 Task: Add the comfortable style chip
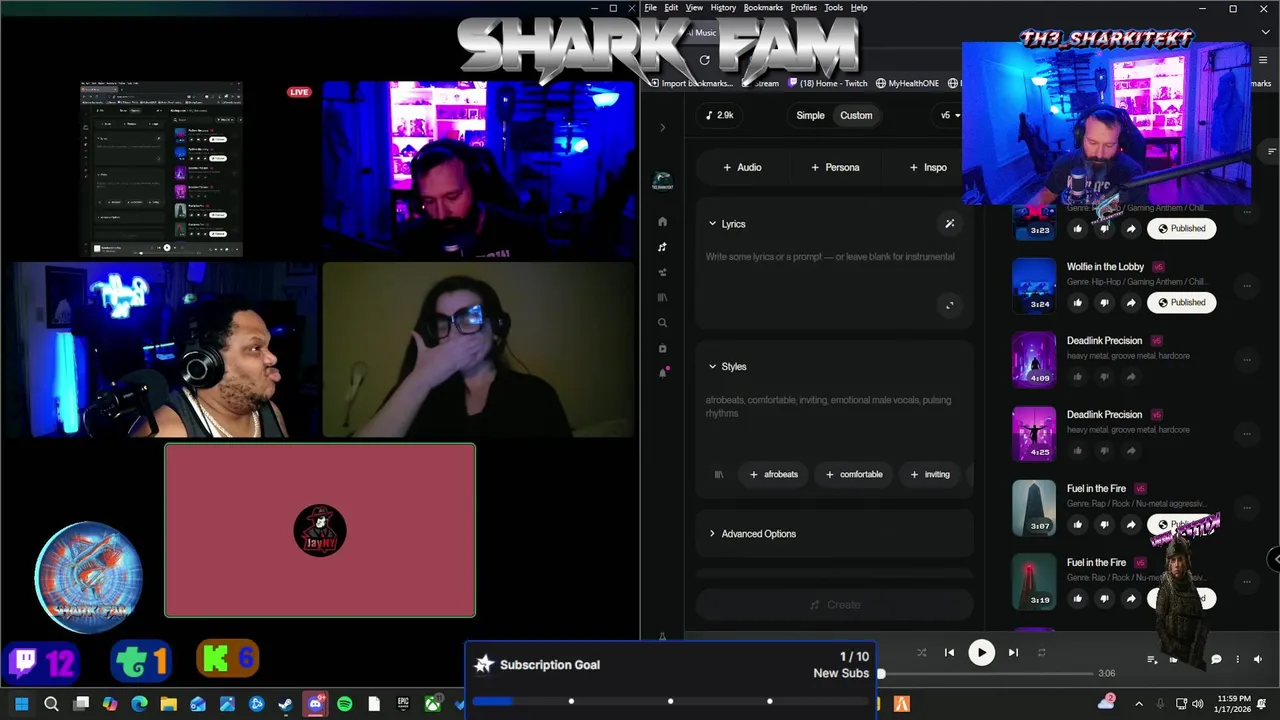point(854,474)
